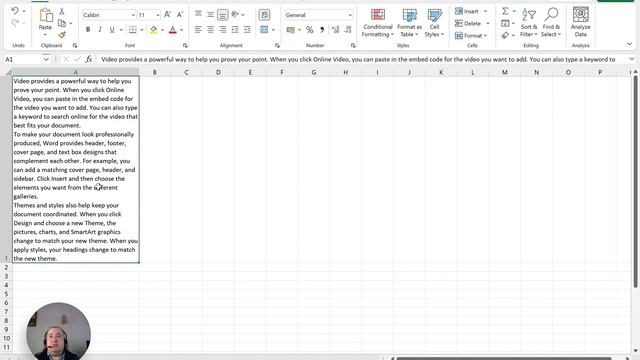Apply borders with the Borders icon
This screenshot has height=360, width=640.
click(x=133, y=29)
